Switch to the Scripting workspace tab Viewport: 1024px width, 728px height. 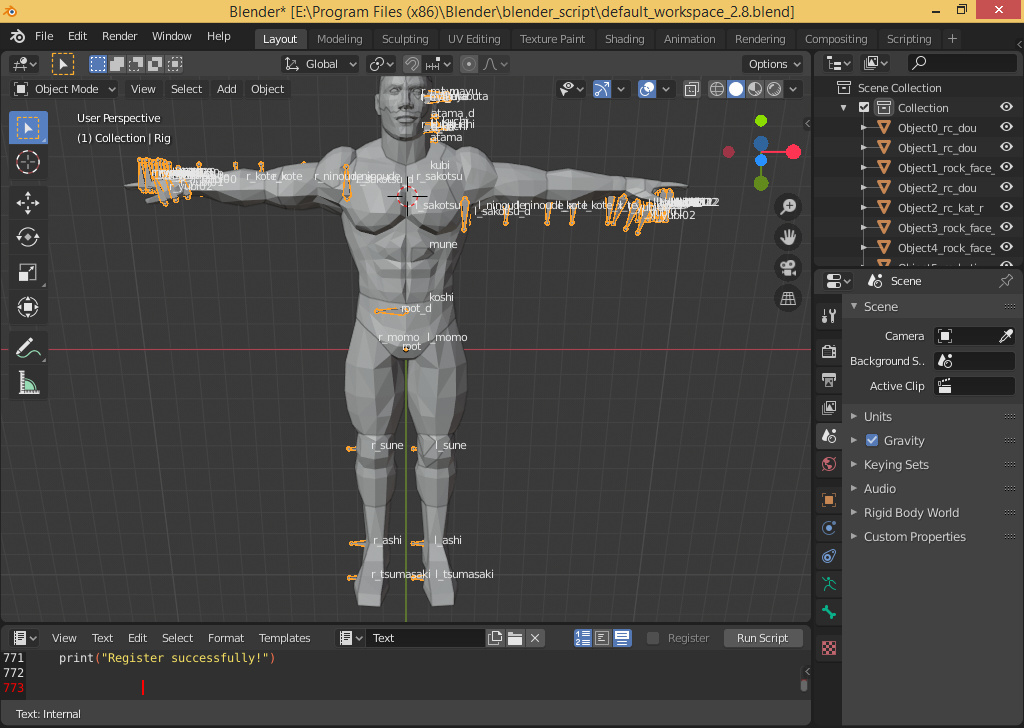(x=909, y=39)
